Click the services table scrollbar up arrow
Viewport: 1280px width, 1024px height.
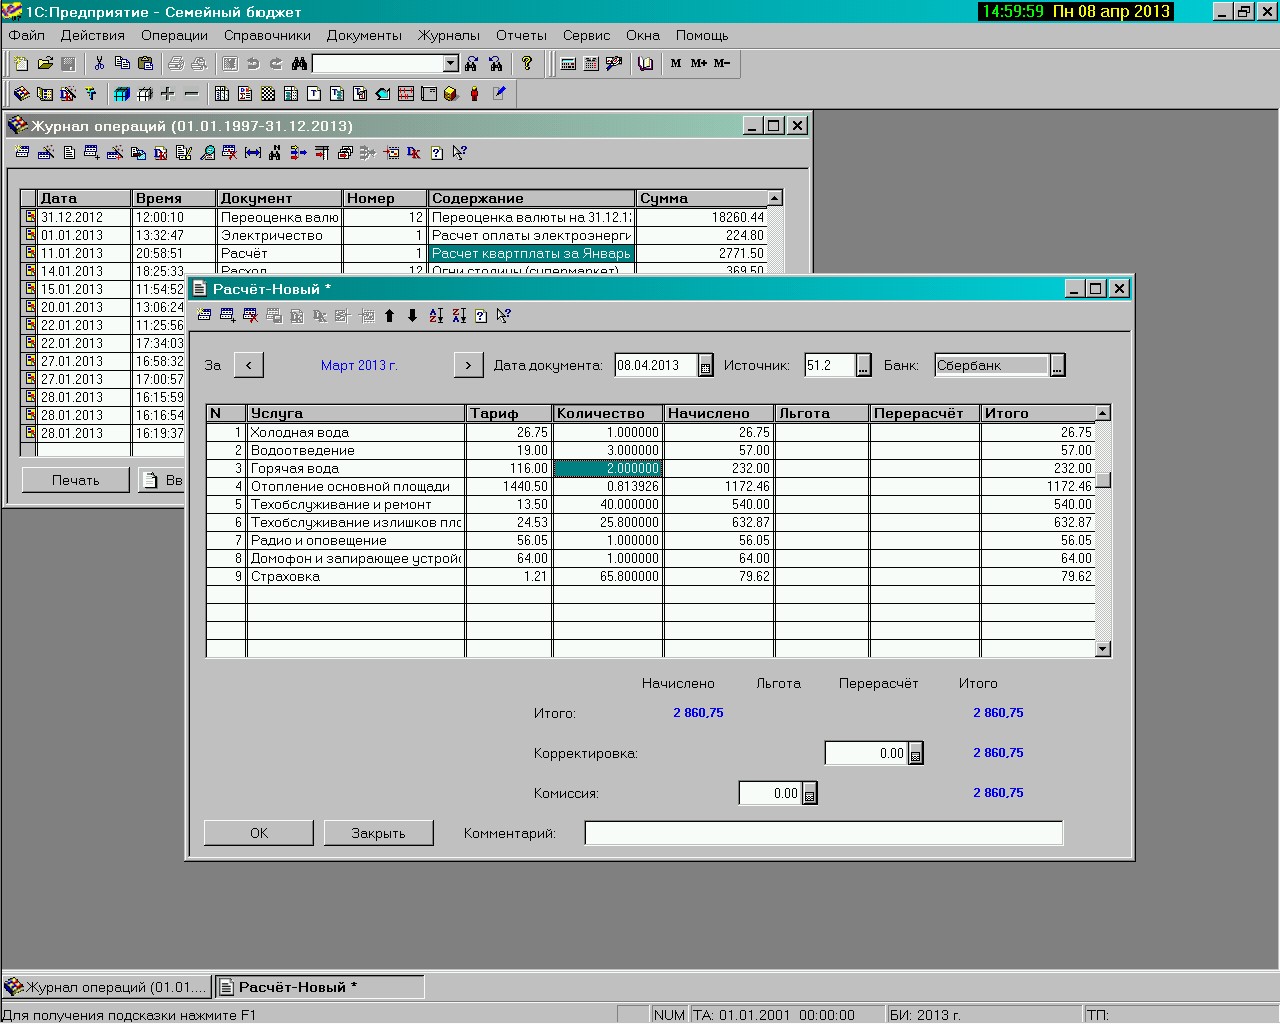coord(1103,413)
